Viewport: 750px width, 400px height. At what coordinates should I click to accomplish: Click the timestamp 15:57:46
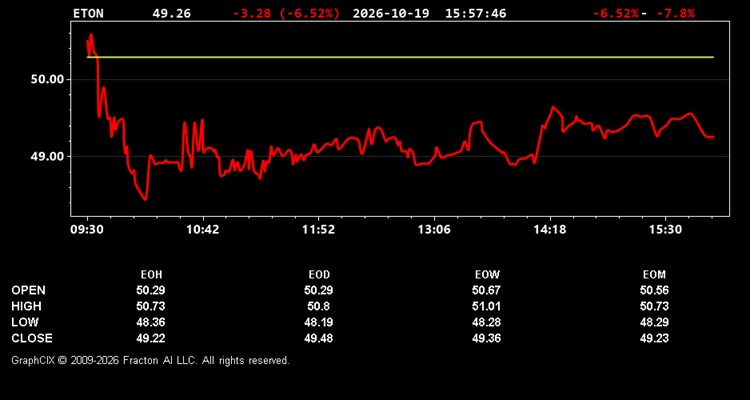[x=475, y=13]
